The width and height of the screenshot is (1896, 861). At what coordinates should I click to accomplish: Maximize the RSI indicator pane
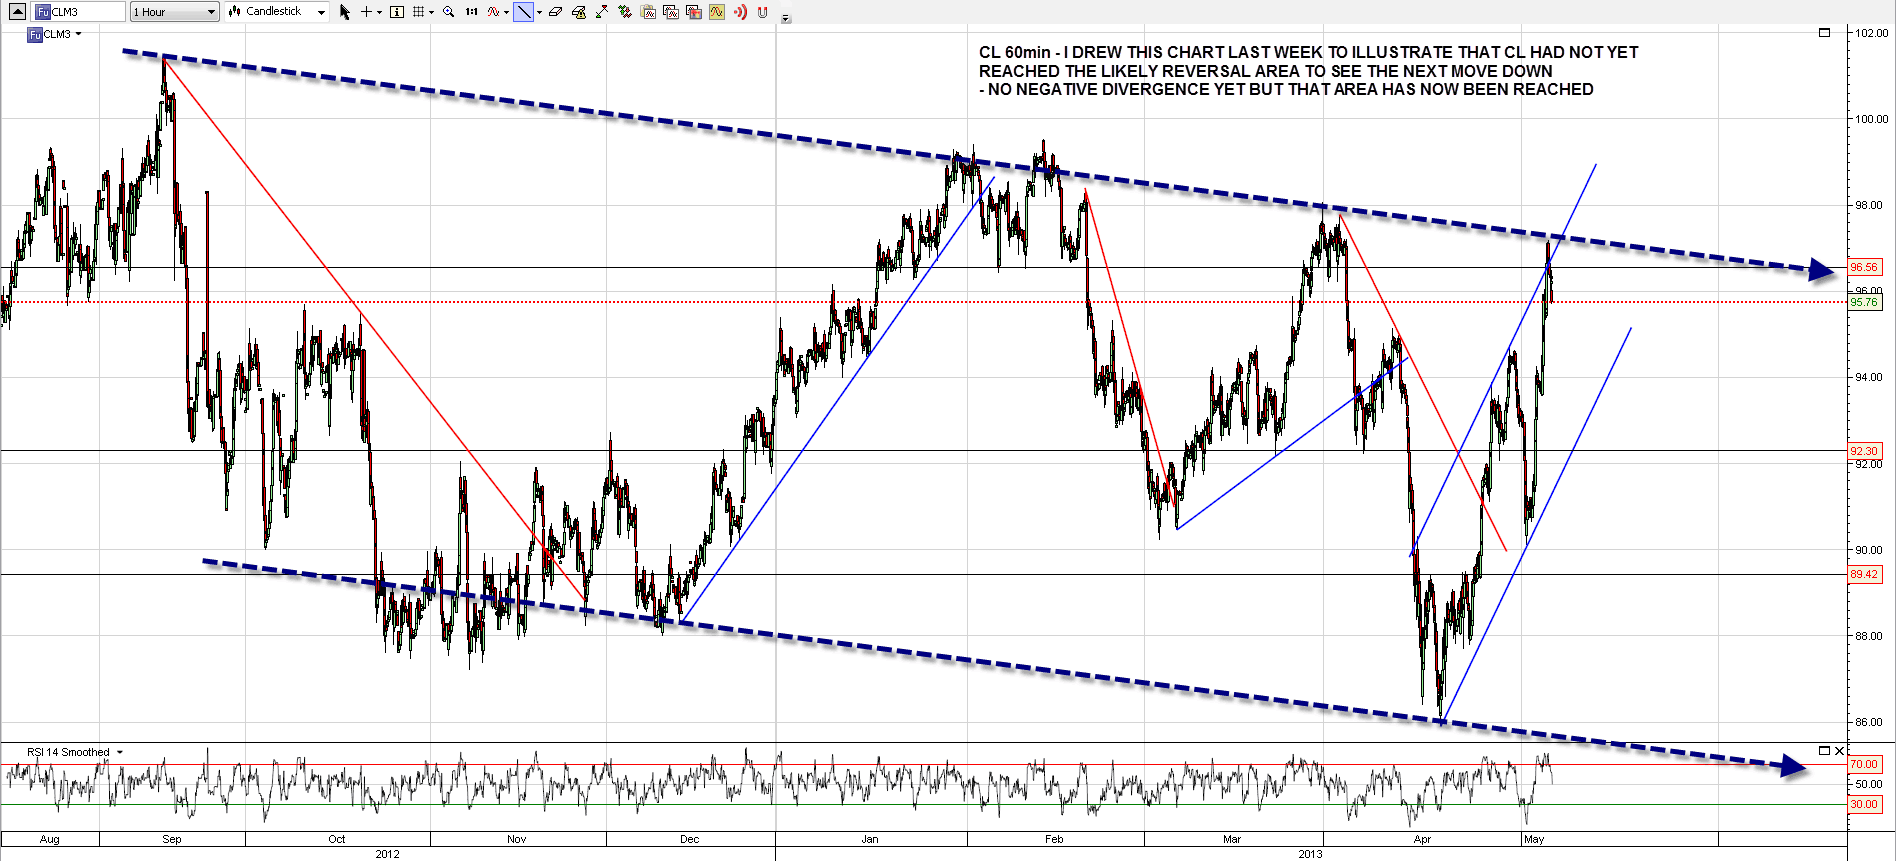pyautogui.click(x=1824, y=751)
